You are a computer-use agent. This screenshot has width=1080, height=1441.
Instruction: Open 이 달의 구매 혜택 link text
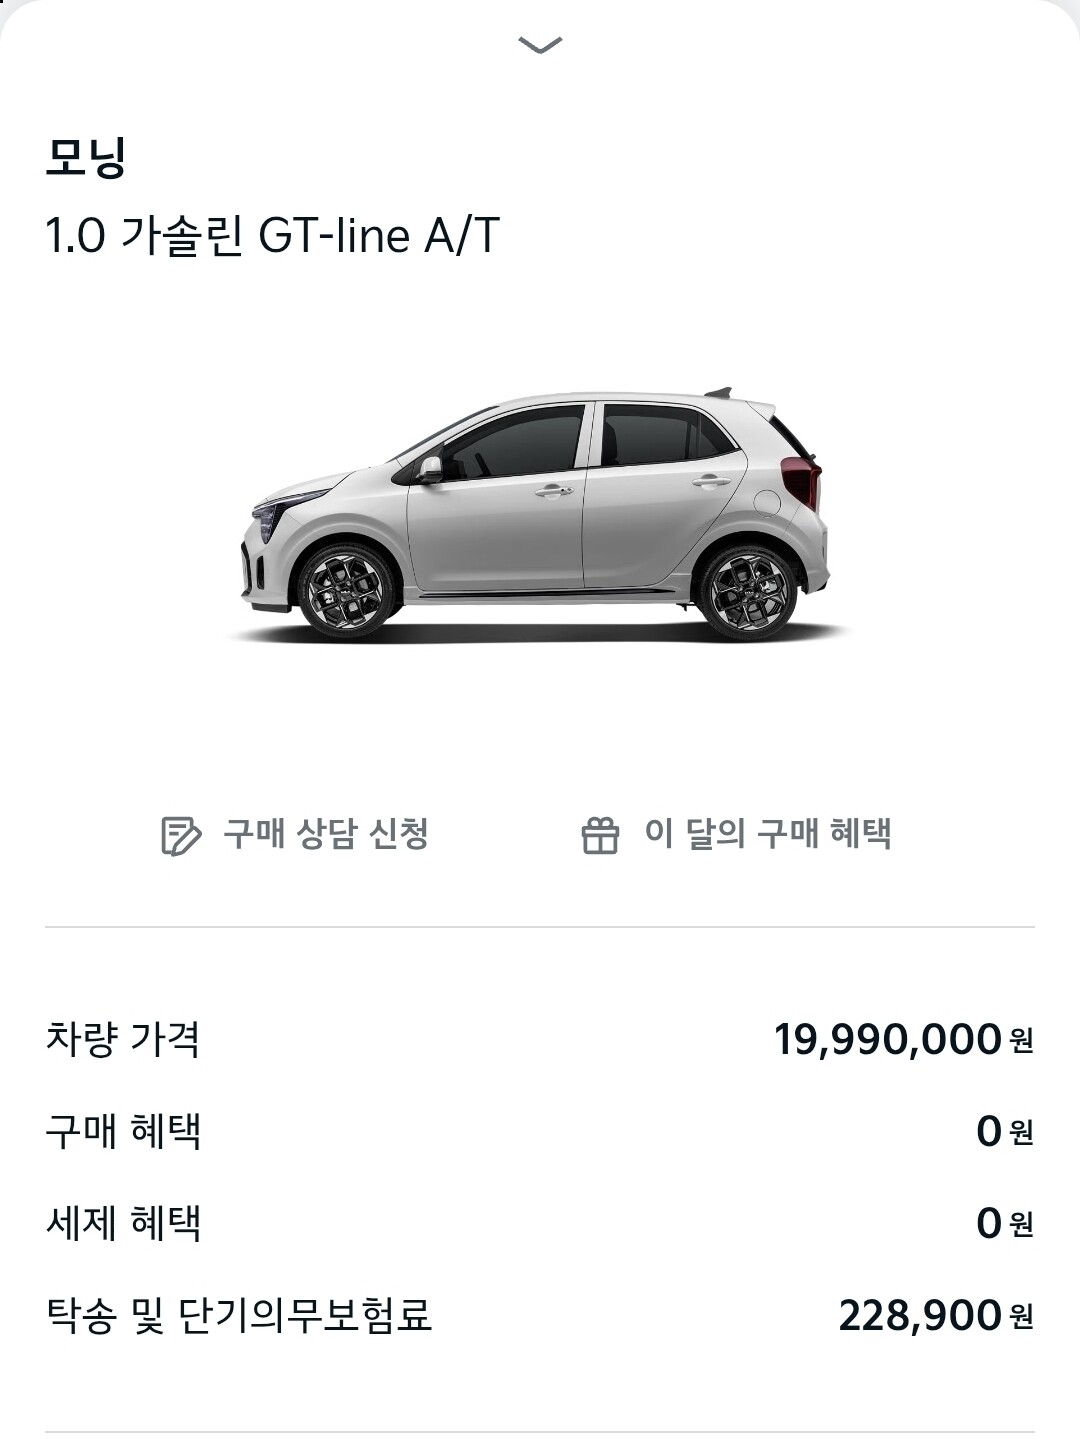(767, 834)
